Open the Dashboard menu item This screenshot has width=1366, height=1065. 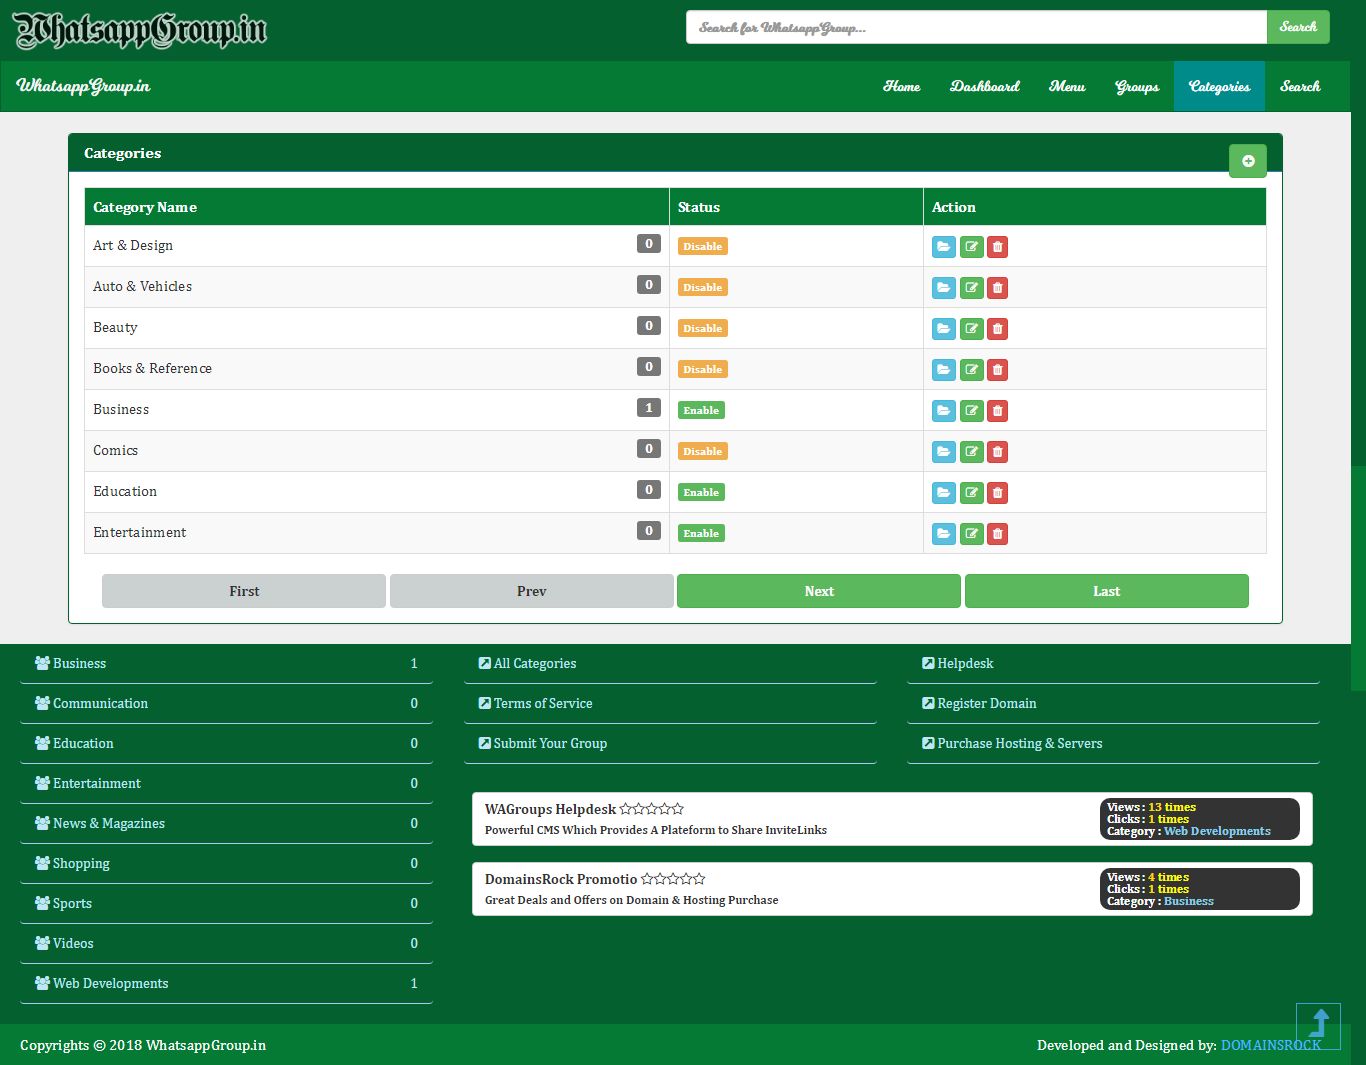(x=984, y=87)
